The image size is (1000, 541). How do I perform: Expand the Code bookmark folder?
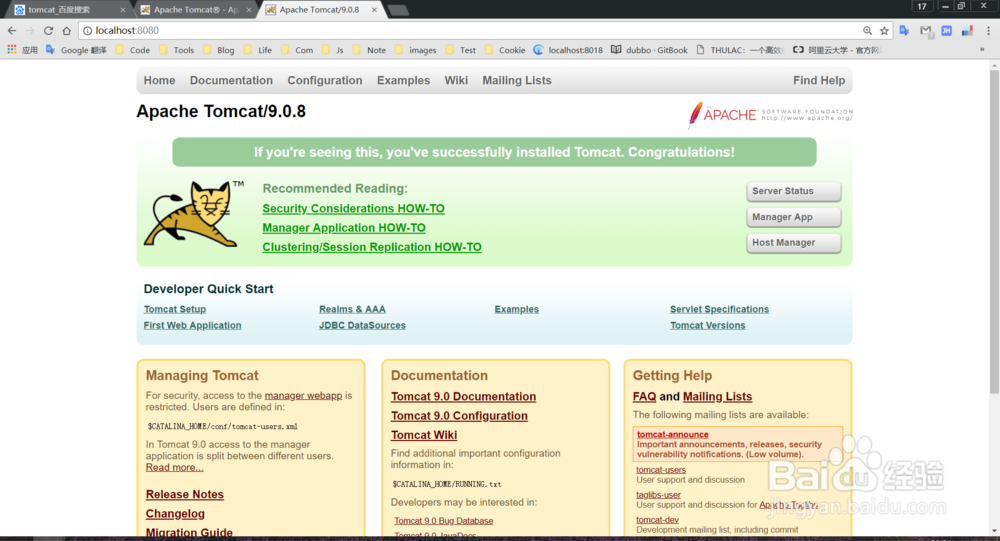coord(133,50)
